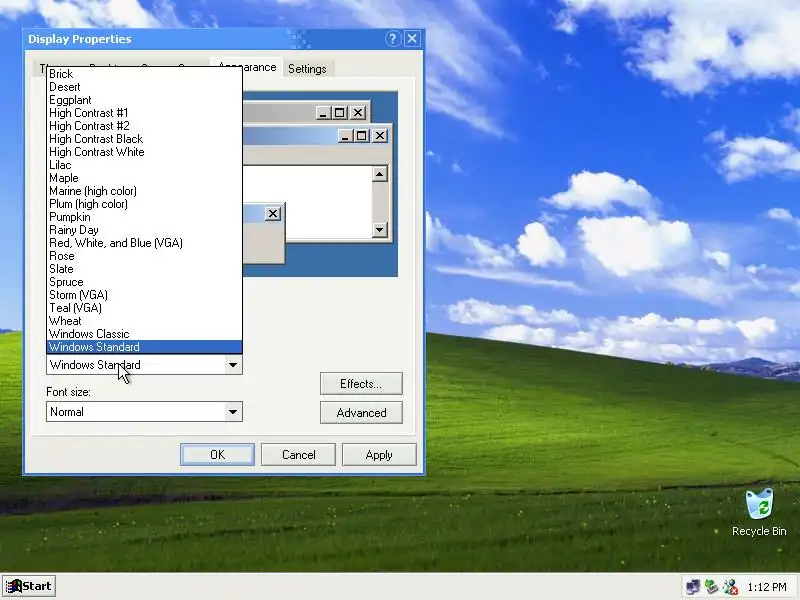This screenshot has width=800, height=600.
Task: Choose the Wheat scheme
Action: 144,321
